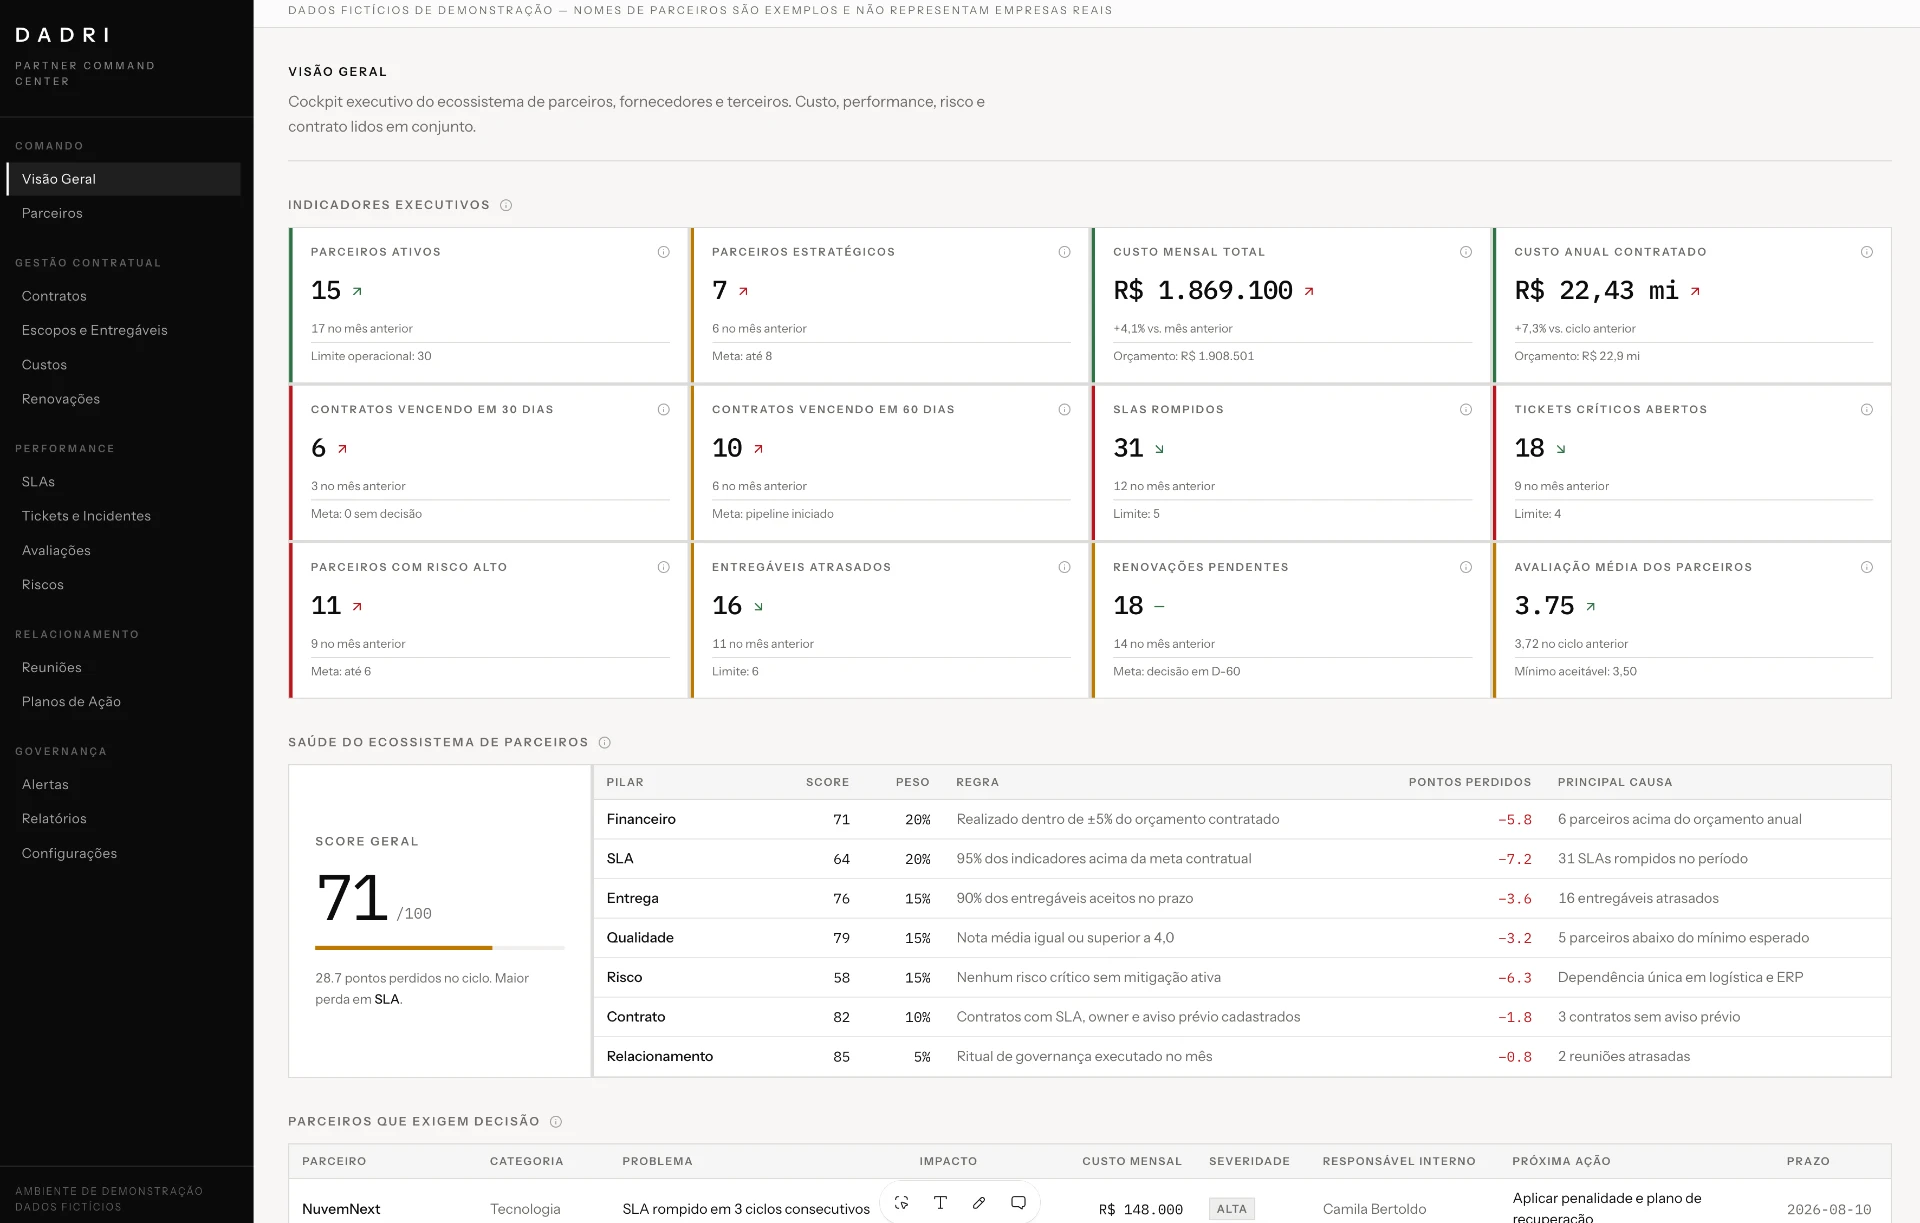Screen dimensions: 1920x1223
Task: Click the ALTA severity badge for NuvemNext
Action: point(1232,1209)
